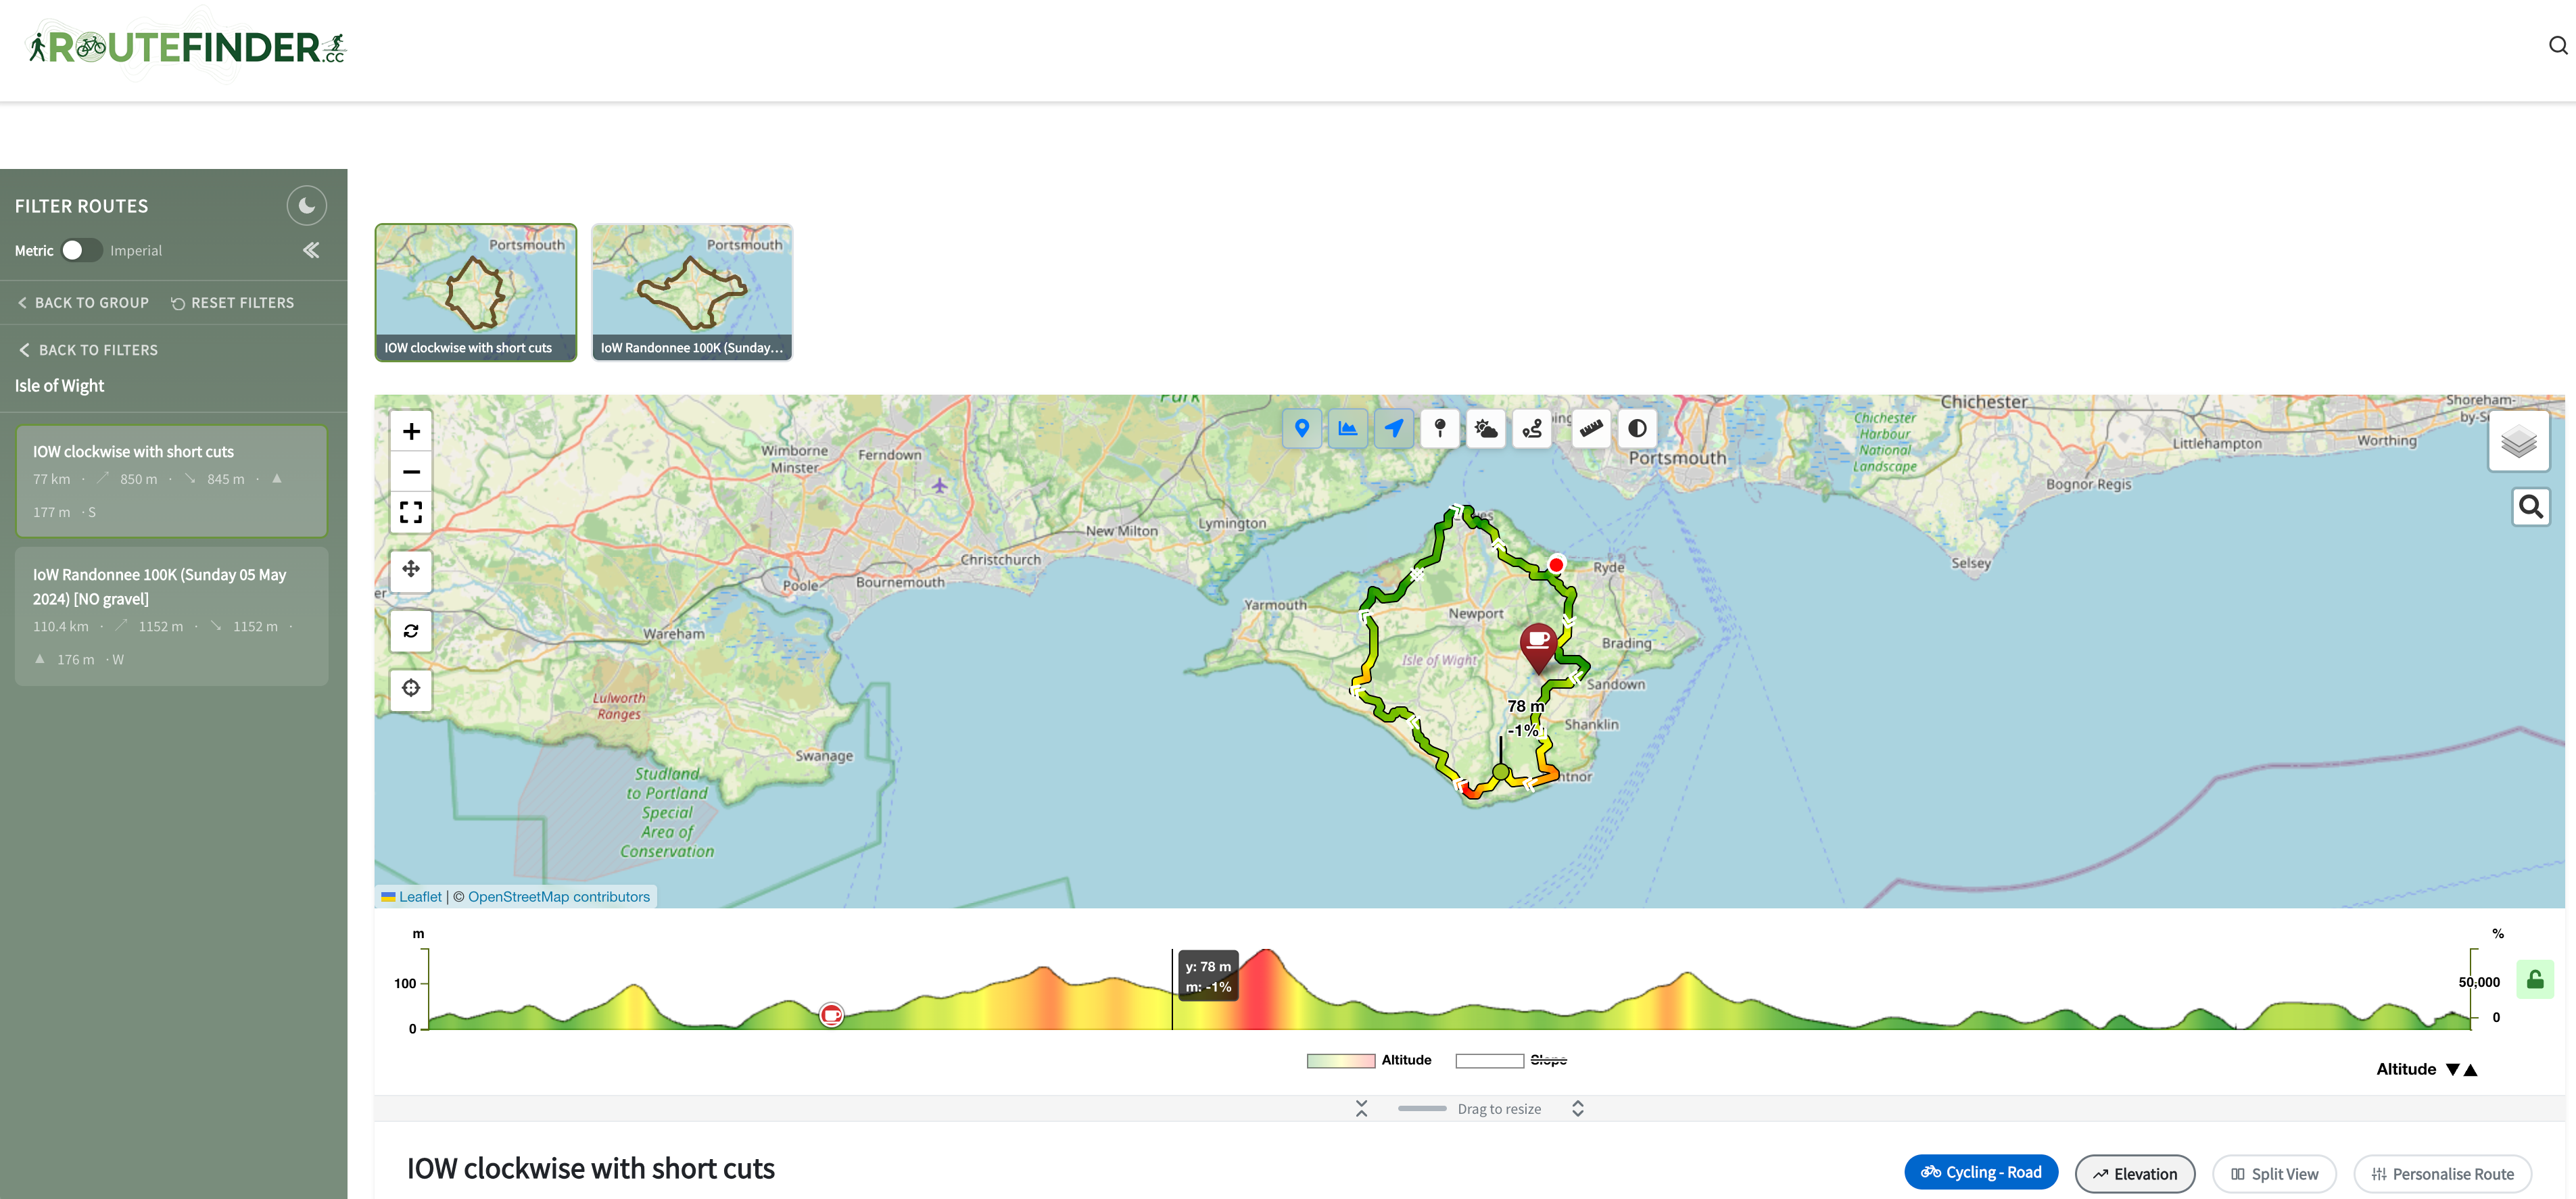Switch to Split View
This screenshot has width=2576, height=1199.
pyautogui.click(x=2274, y=1174)
